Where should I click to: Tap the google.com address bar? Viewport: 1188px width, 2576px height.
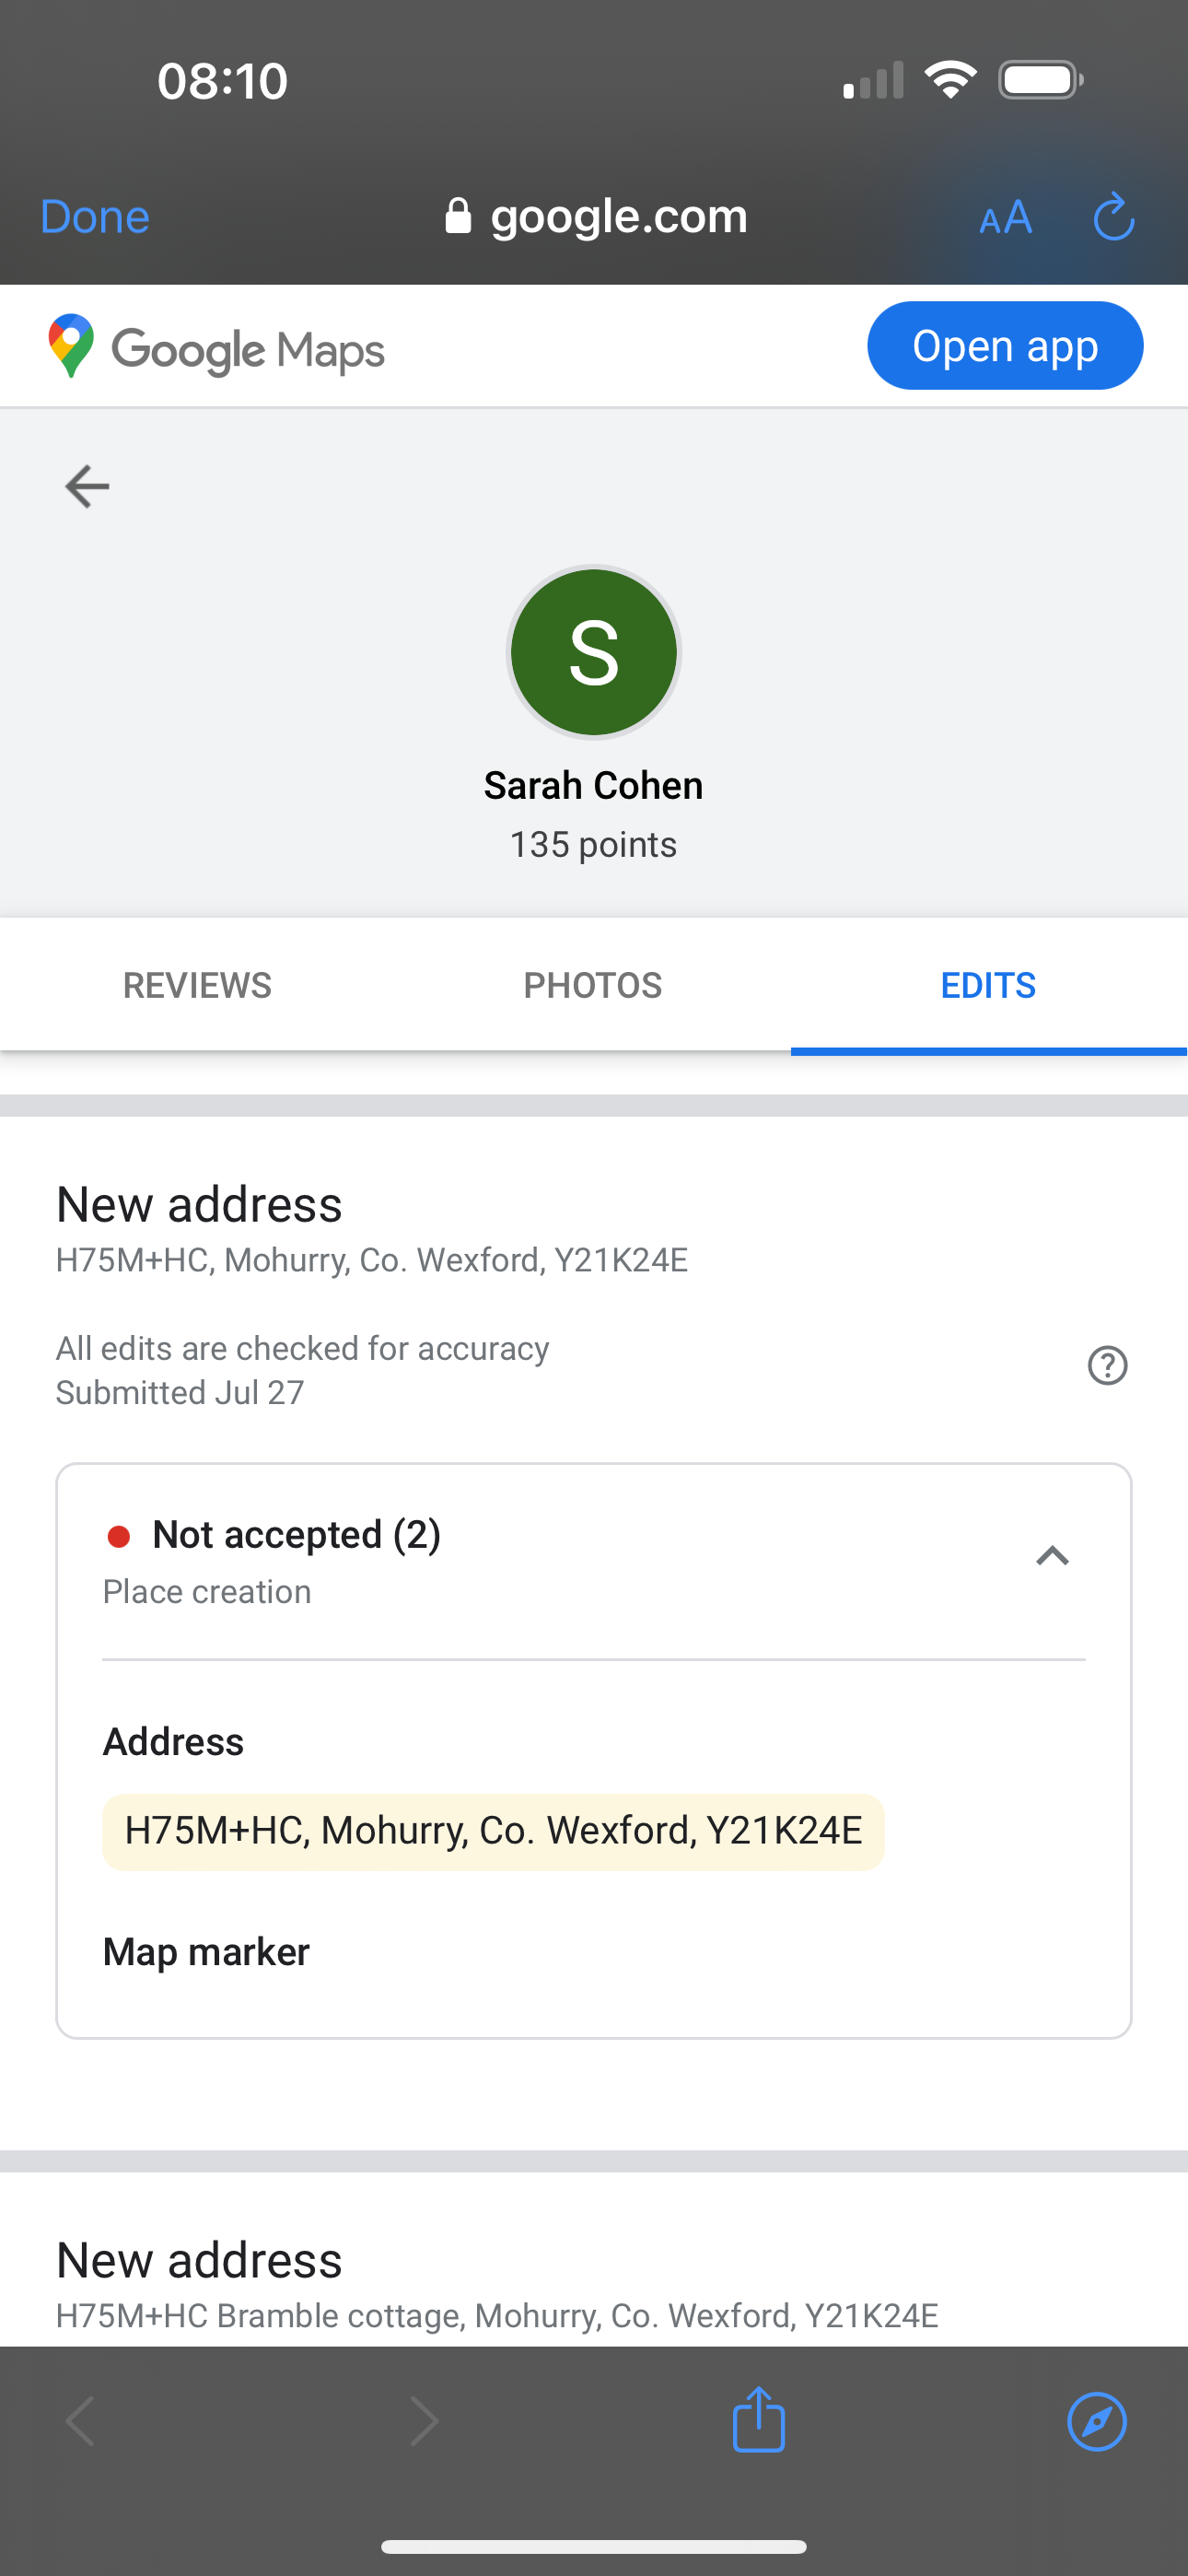(597, 216)
